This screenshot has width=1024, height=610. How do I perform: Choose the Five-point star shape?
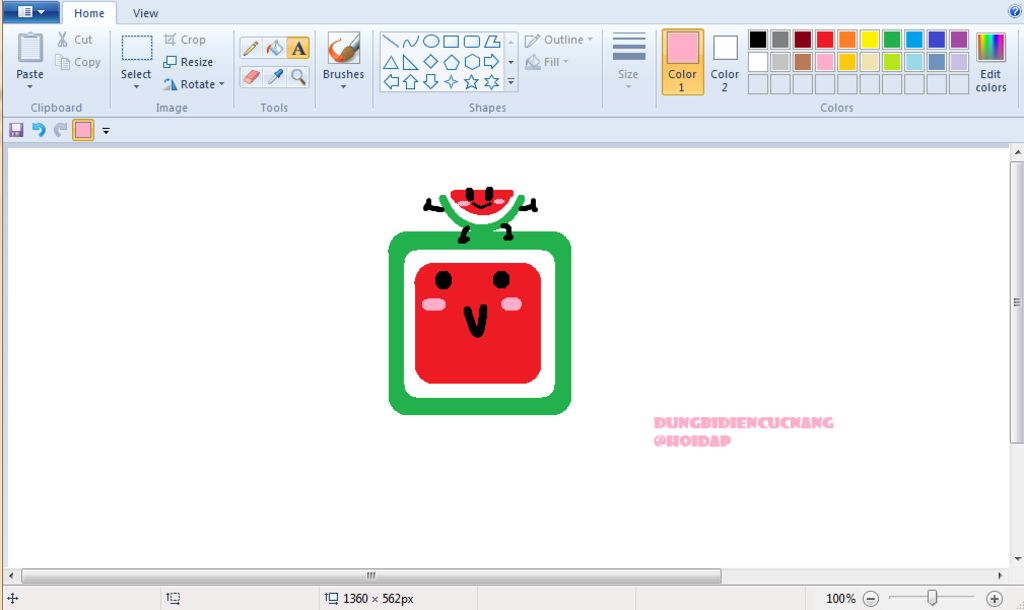point(472,82)
